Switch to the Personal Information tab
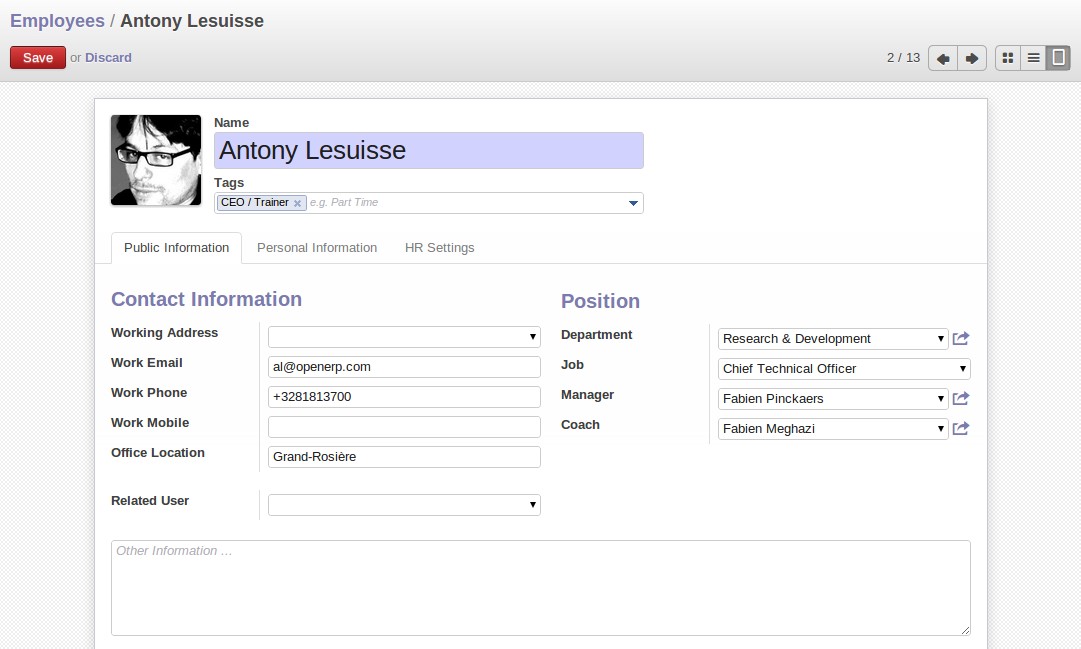Screen dimensions: 1081x649 317,248
